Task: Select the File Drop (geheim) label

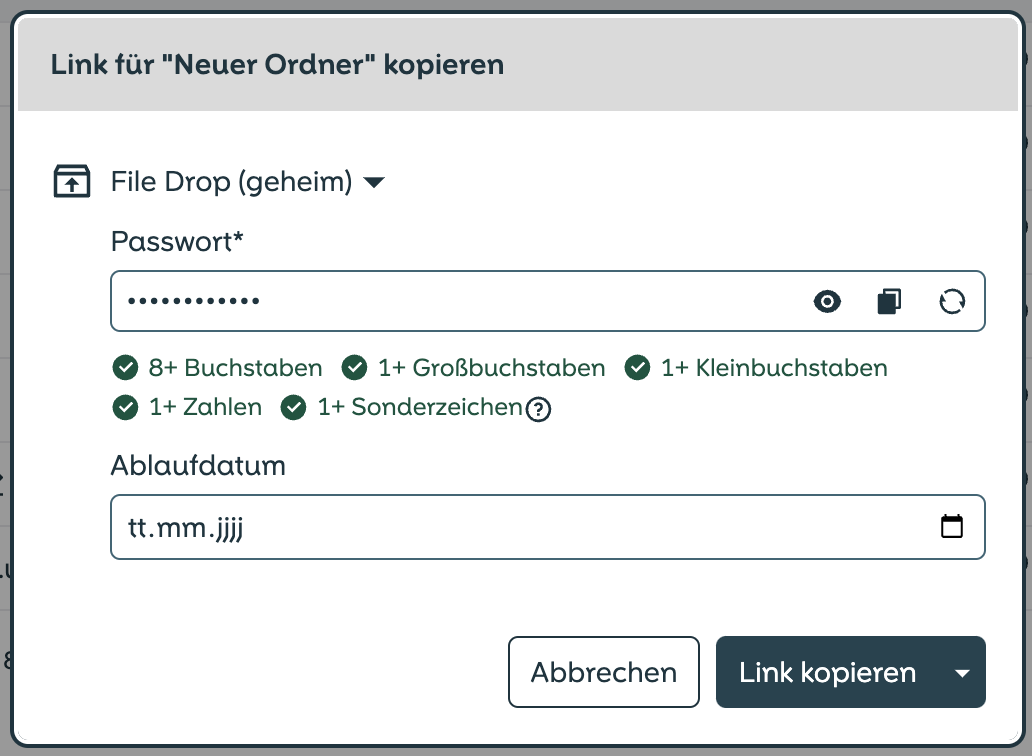Action: tap(232, 182)
